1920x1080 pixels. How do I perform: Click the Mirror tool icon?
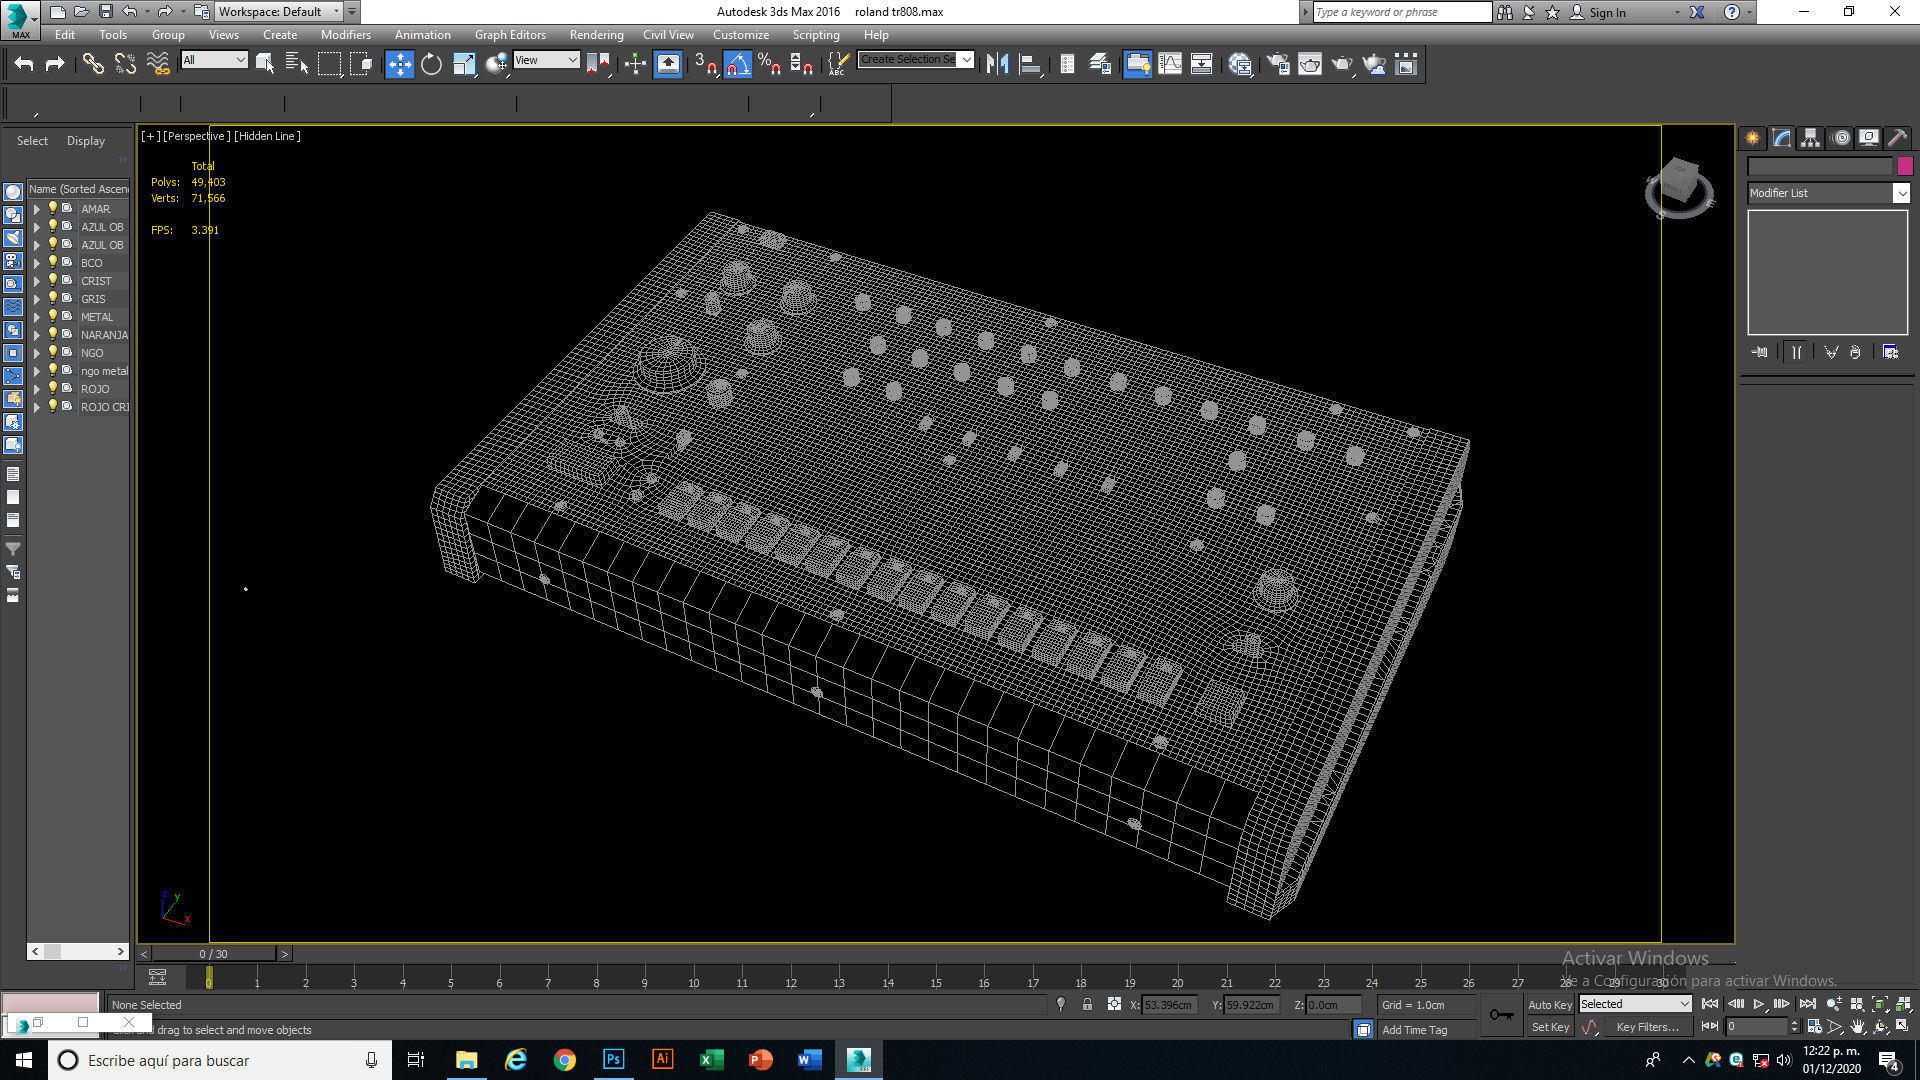pyautogui.click(x=997, y=64)
